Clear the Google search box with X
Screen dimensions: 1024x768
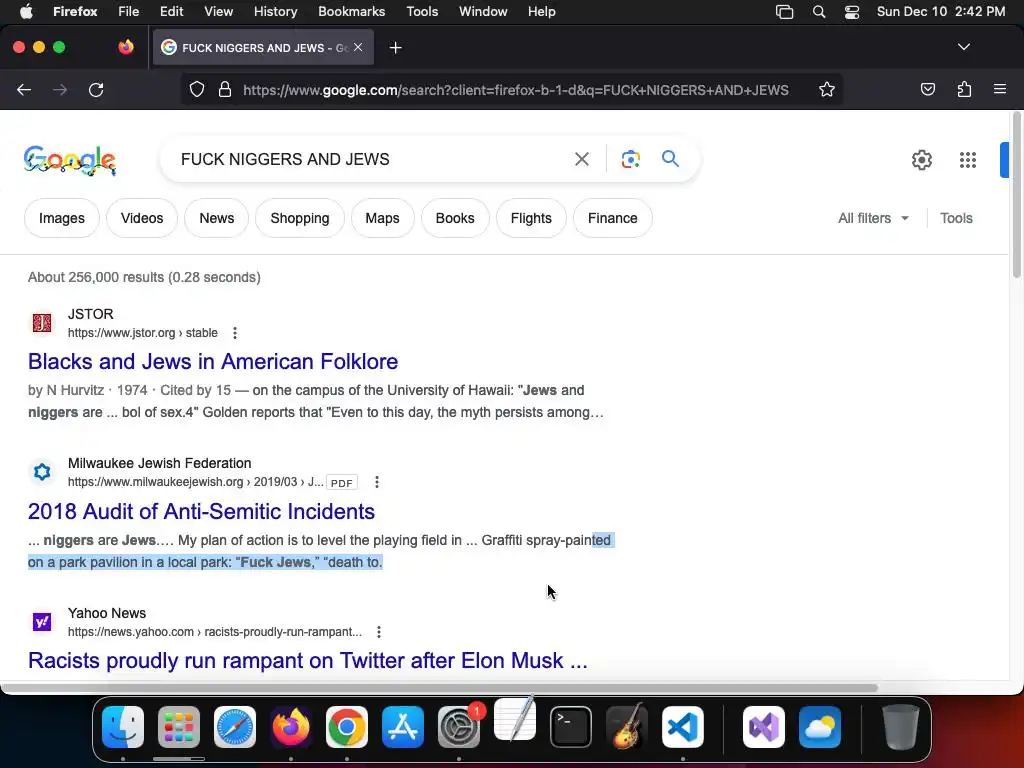pyautogui.click(x=581, y=159)
